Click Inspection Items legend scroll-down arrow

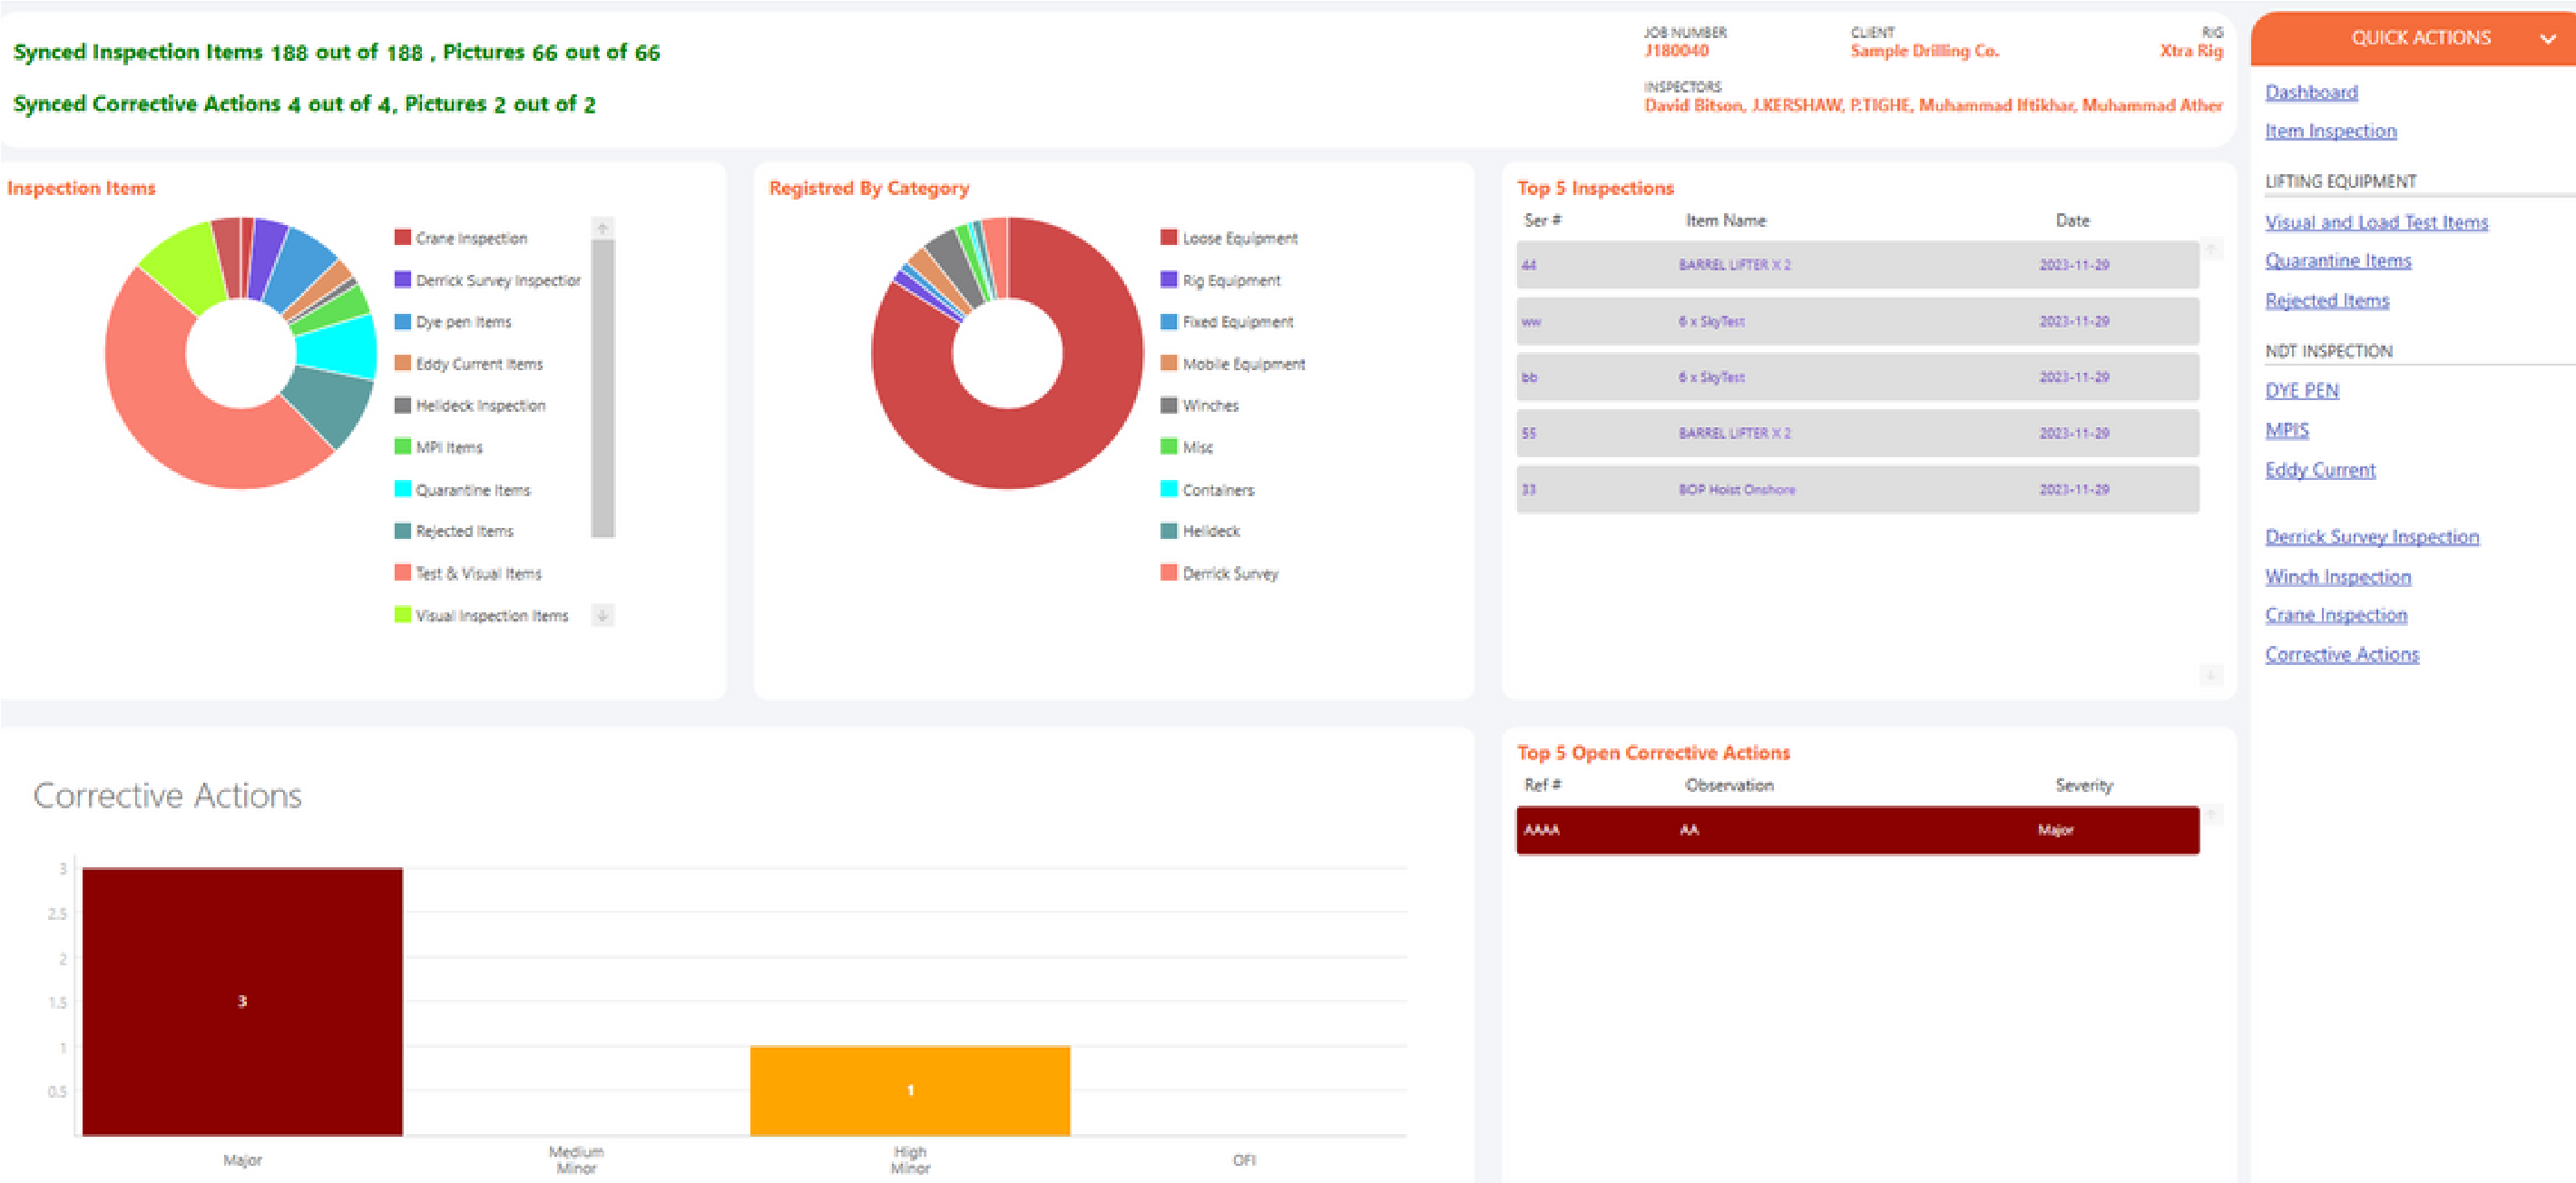[602, 615]
